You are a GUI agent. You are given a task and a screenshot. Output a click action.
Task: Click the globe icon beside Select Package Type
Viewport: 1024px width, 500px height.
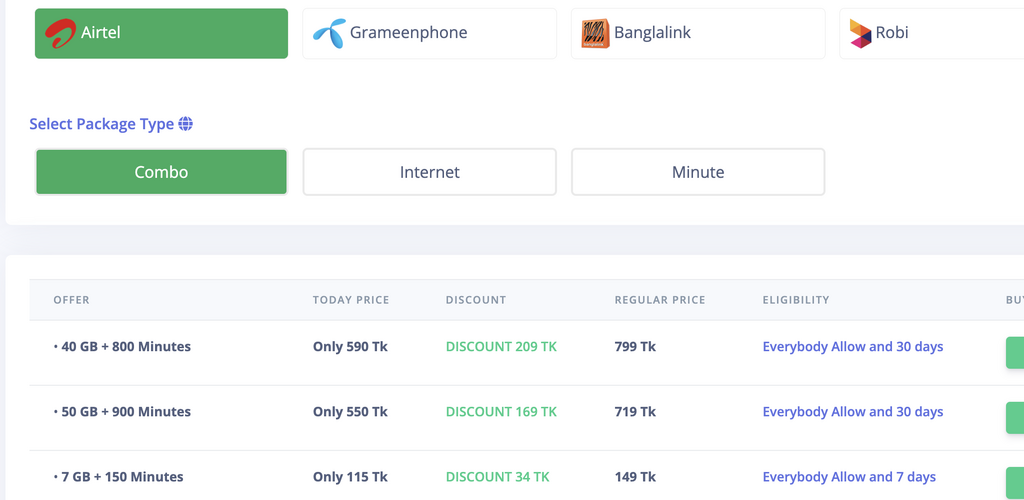coord(185,123)
